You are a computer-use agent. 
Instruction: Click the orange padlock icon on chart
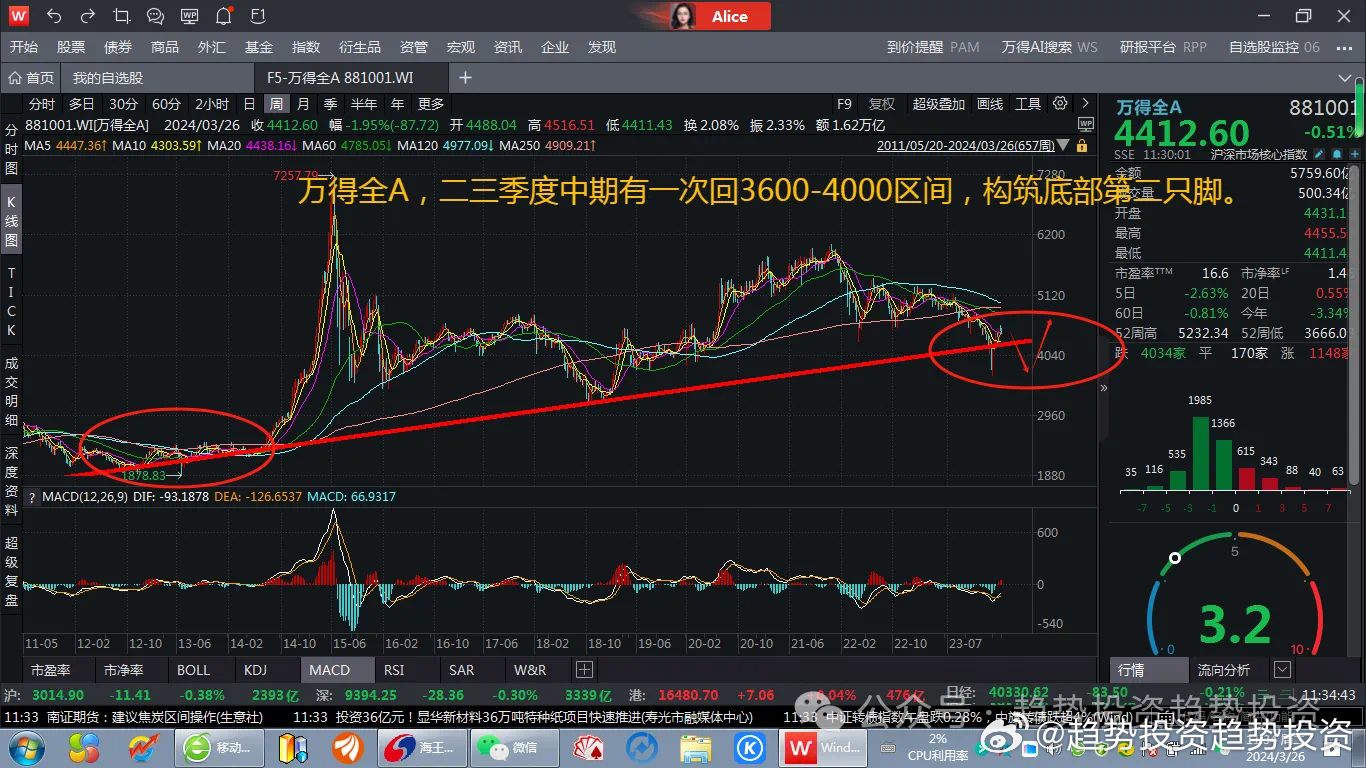1080,146
